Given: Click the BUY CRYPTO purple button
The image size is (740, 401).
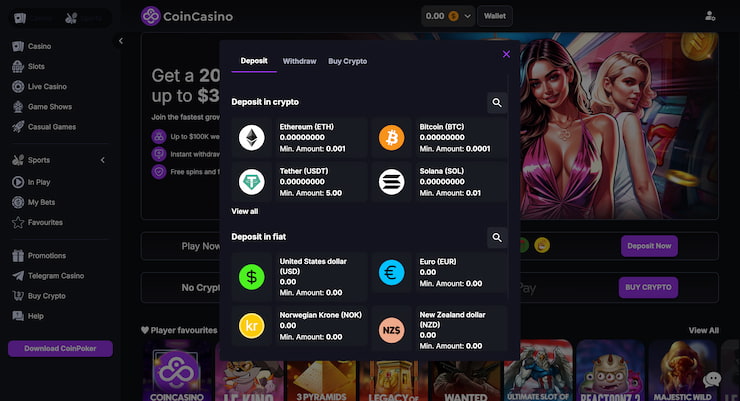Looking at the screenshot, I should 648,287.
